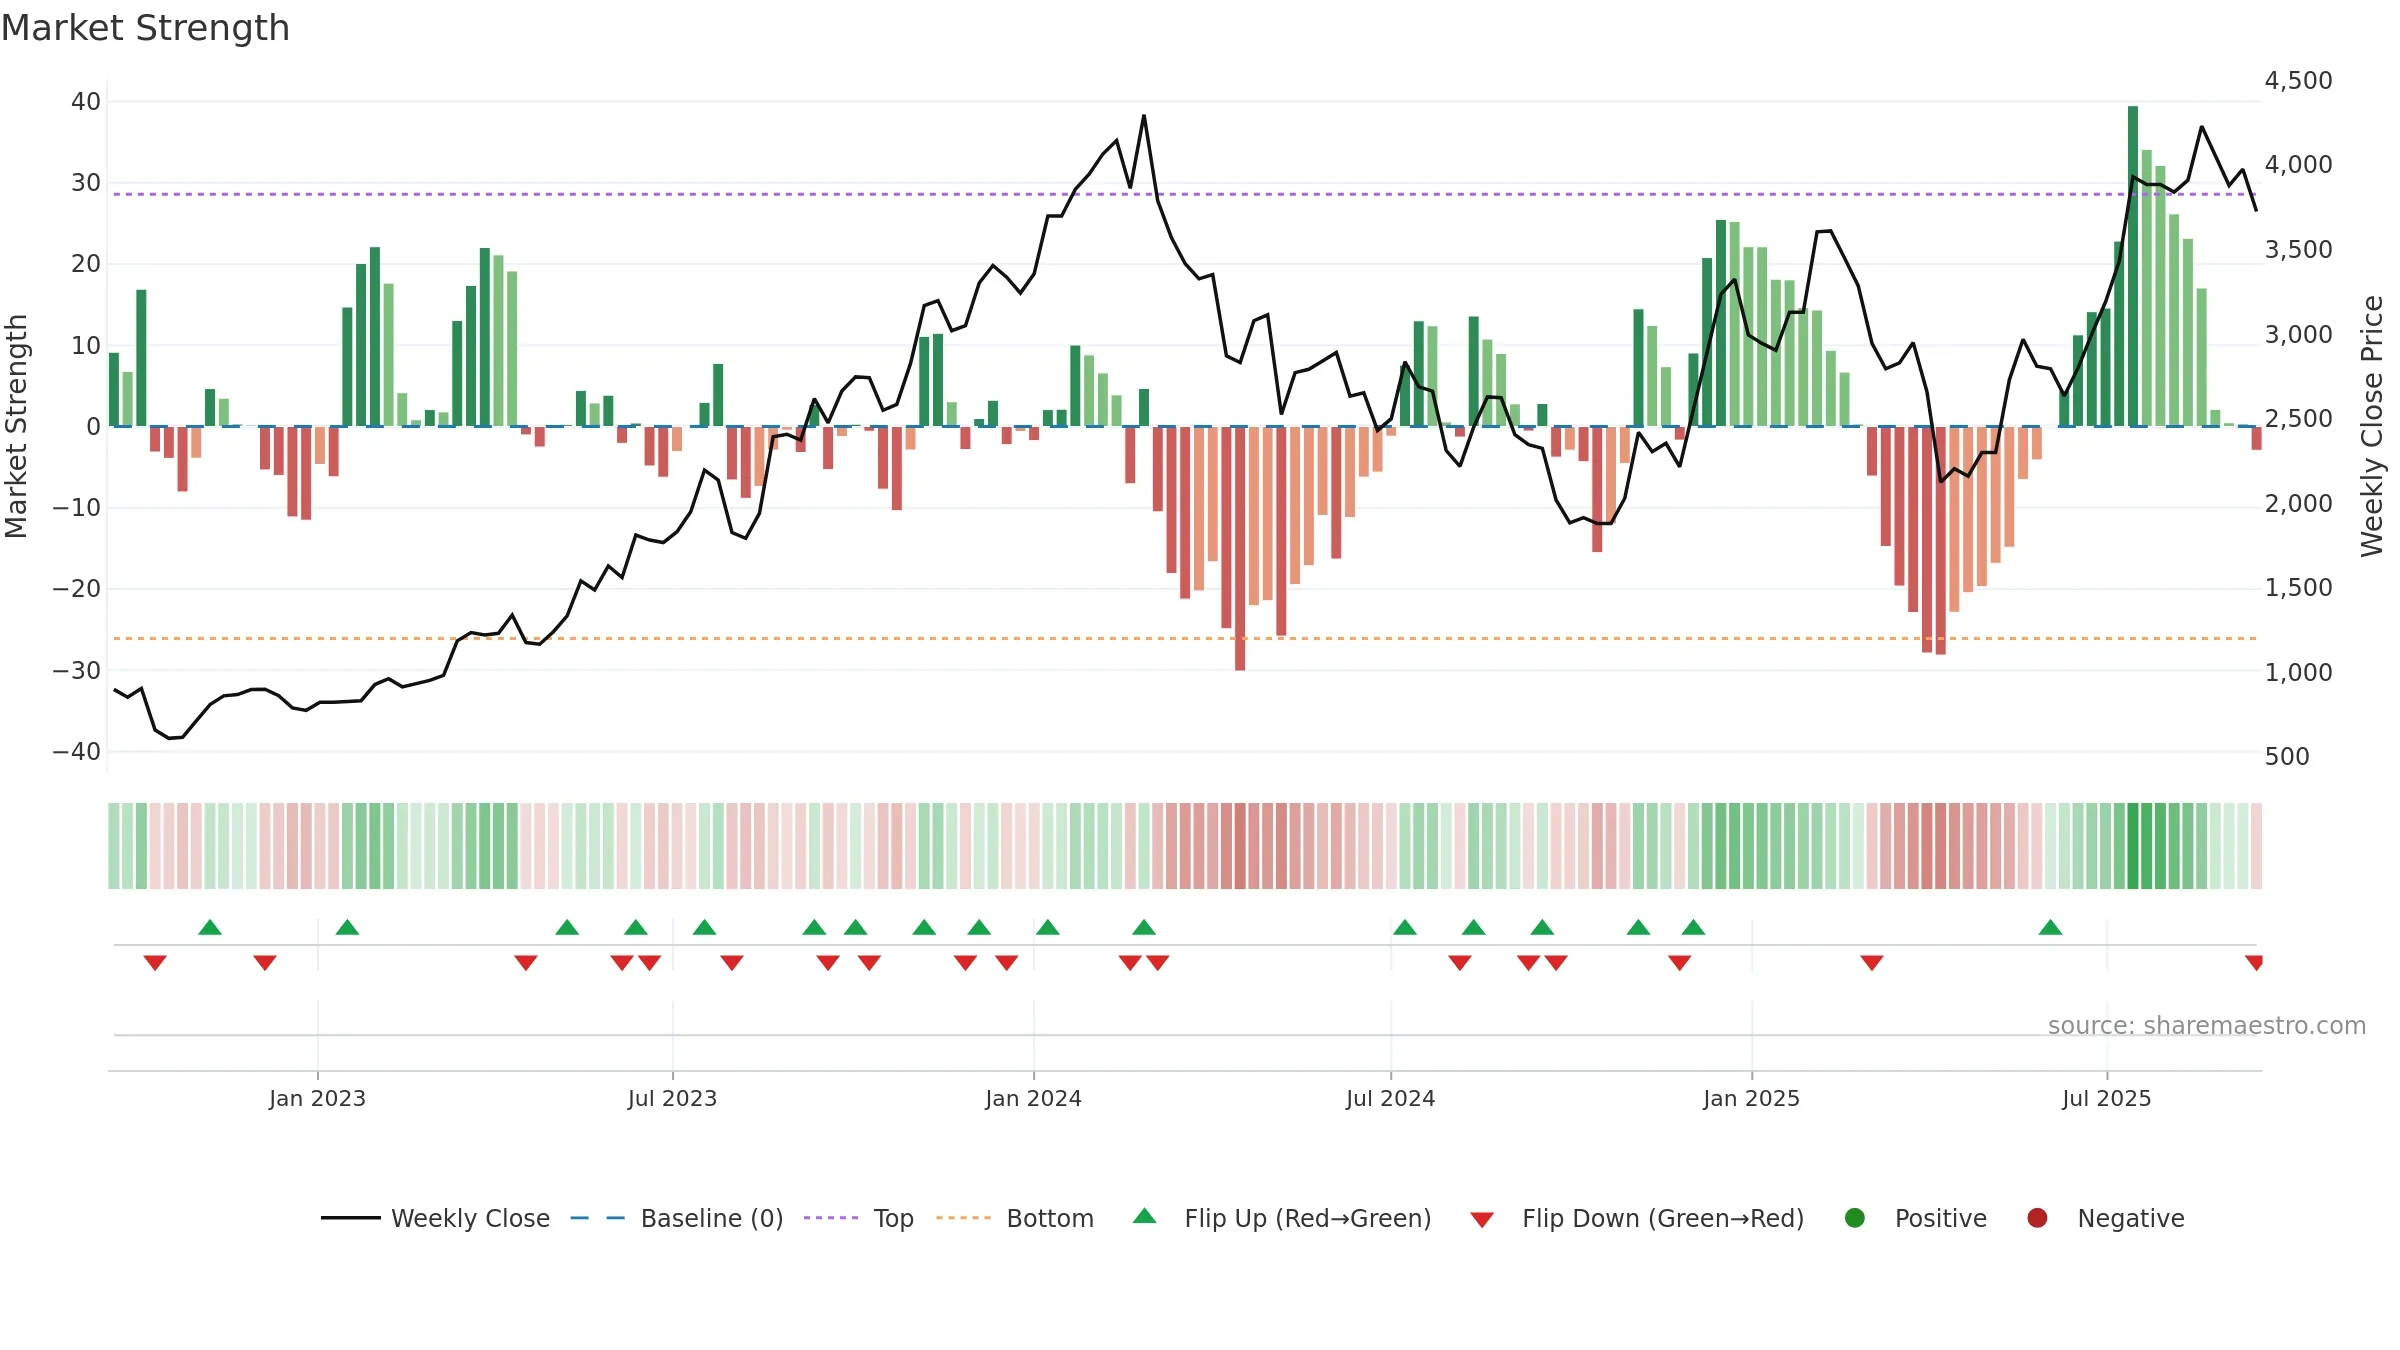Click the black Weekly Close legend line
The width and height of the screenshot is (2400, 1350).
tap(350, 1218)
